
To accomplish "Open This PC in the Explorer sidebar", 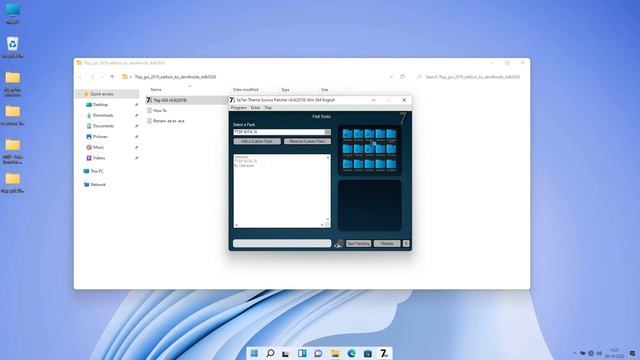I will 97,171.
